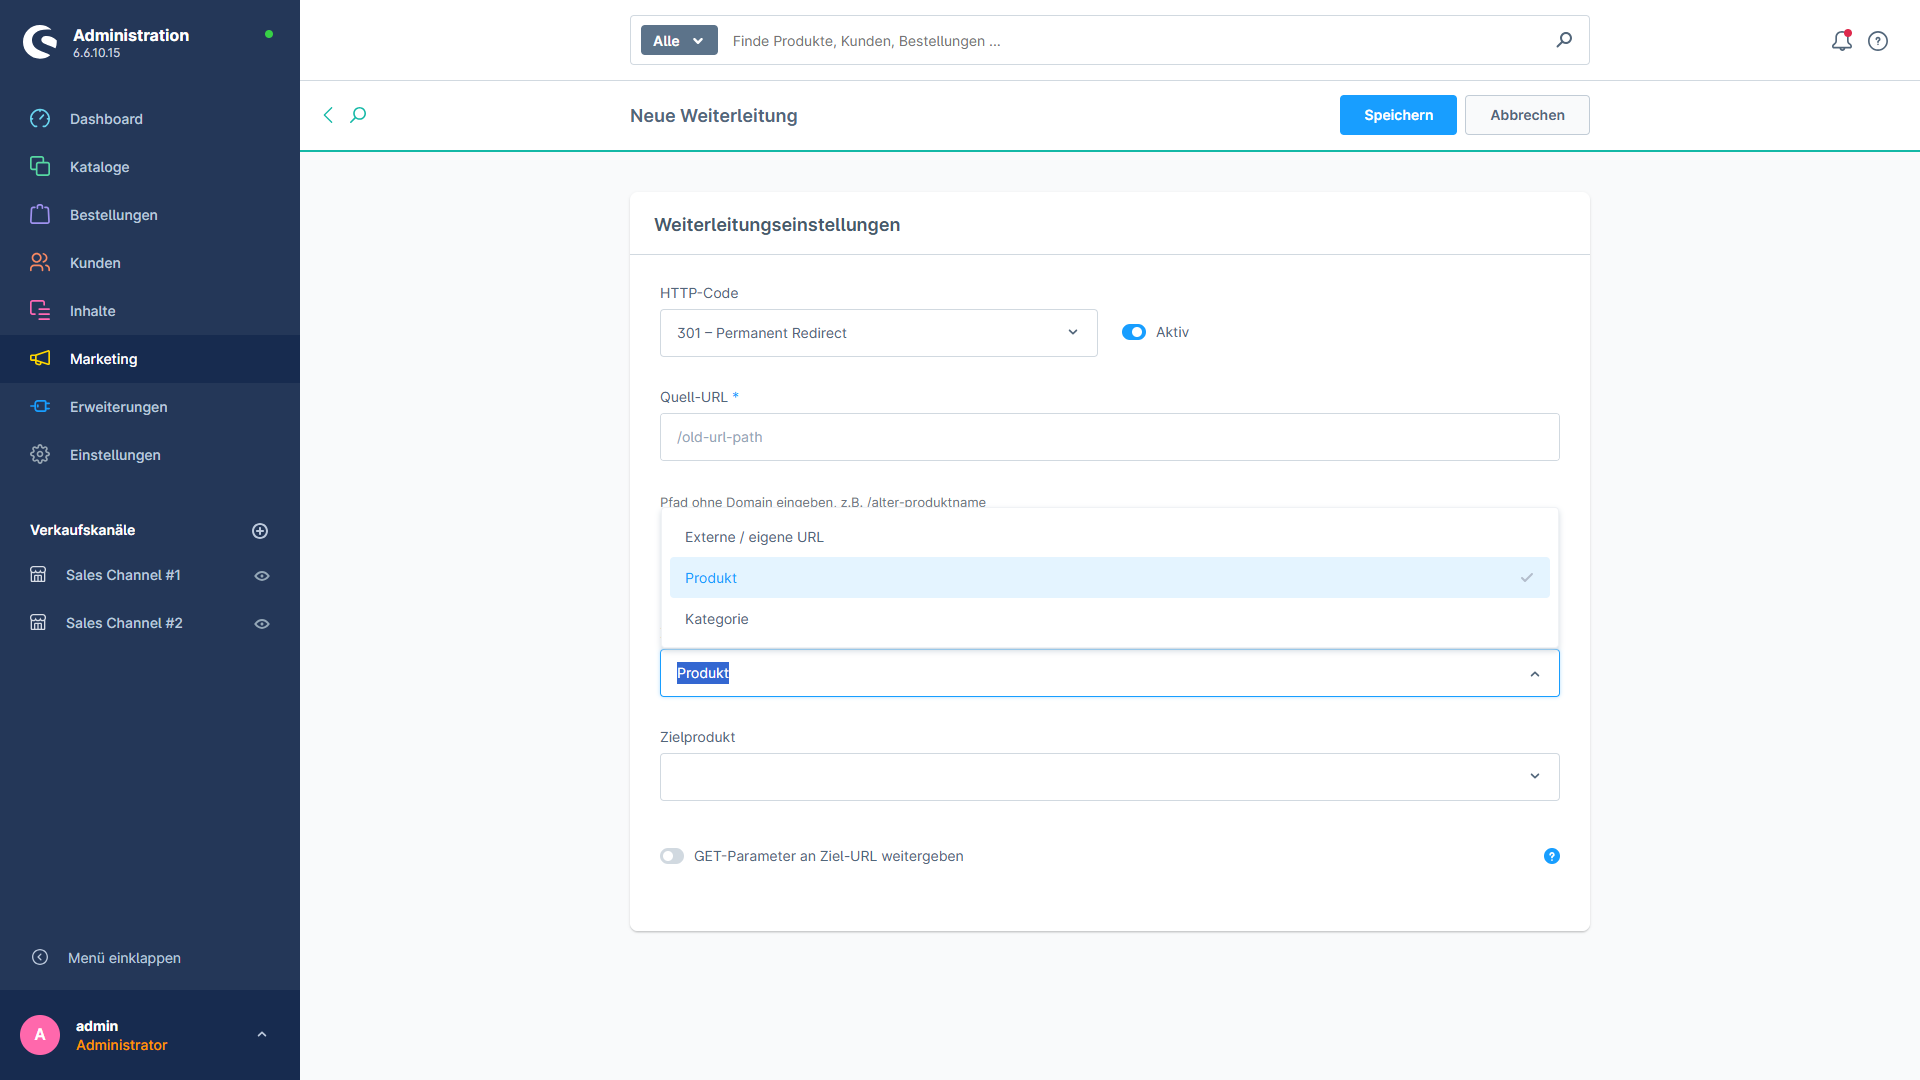Disable the Aktiv toggle
This screenshot has height=1080, width=1920.
point(1133,332)
